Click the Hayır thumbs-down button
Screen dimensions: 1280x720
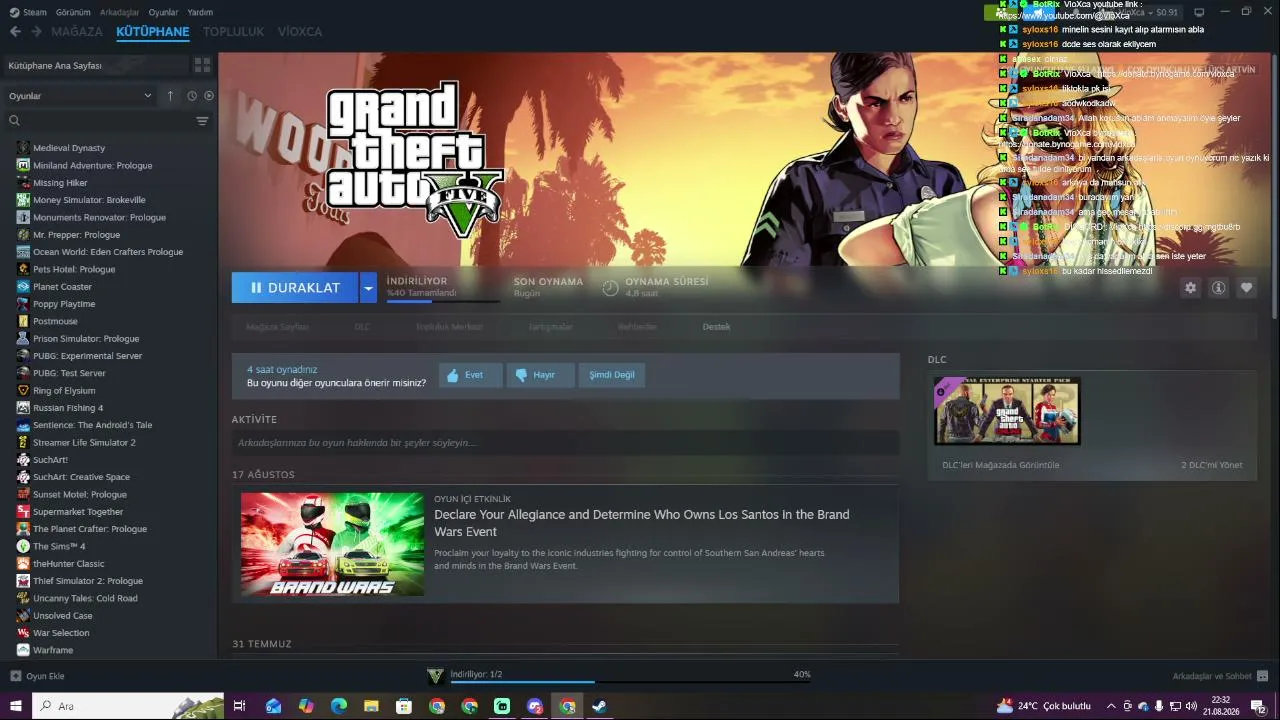click(539, 375)
